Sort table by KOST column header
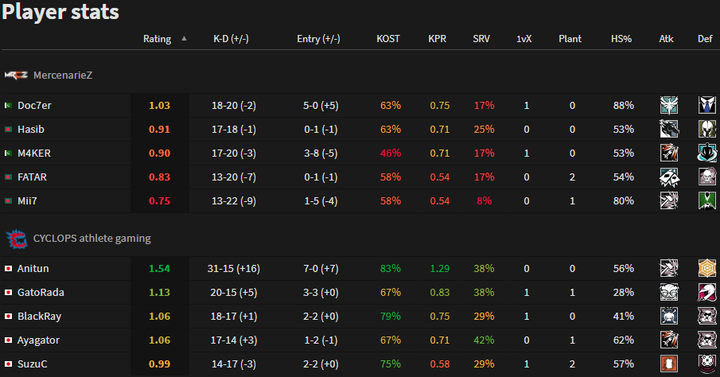This screenshot has width=720, height=377. point(388,39)
